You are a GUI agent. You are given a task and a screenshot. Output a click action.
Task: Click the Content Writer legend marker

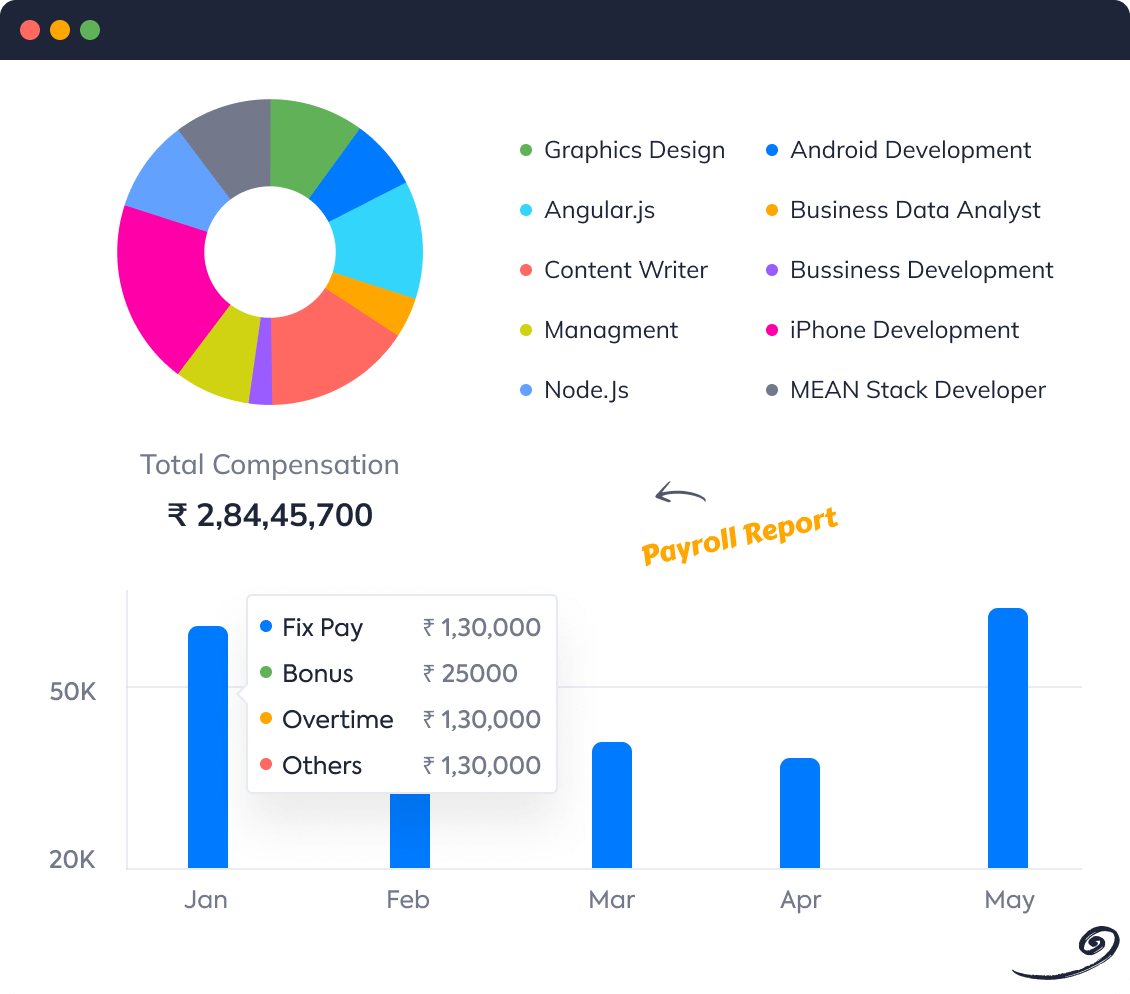pos(525,270)
